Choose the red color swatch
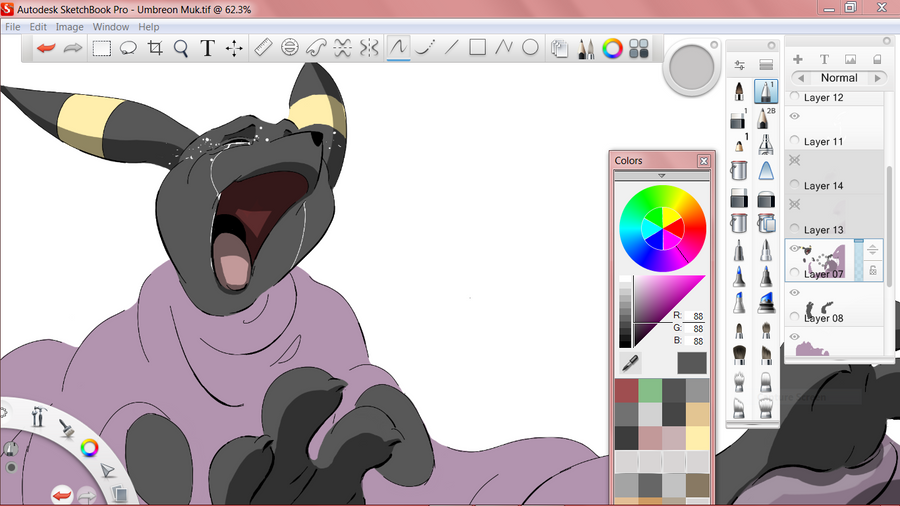 (626, 391)
